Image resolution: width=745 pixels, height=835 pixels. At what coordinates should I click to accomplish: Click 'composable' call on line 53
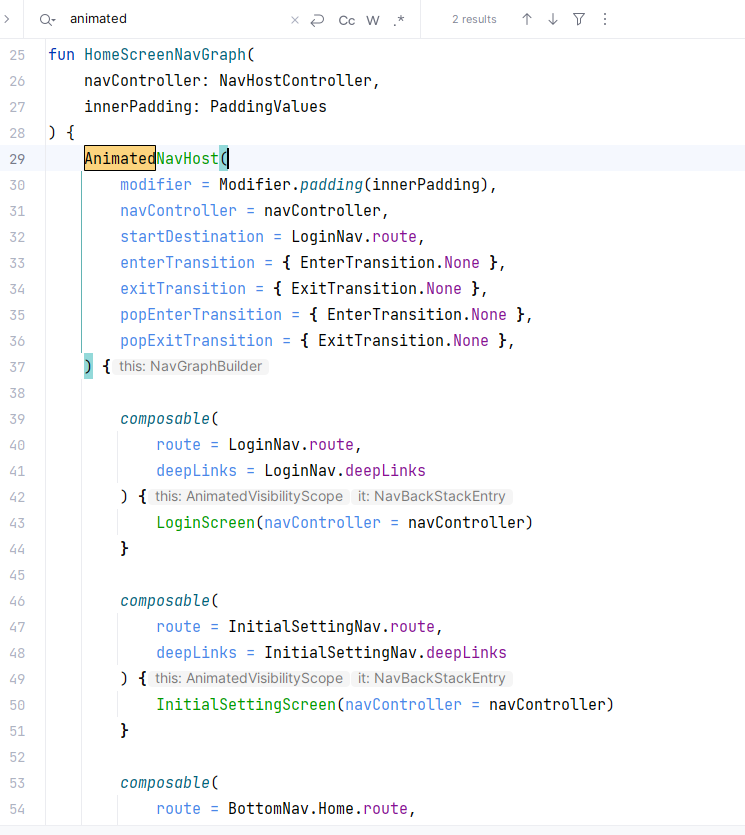165,783
